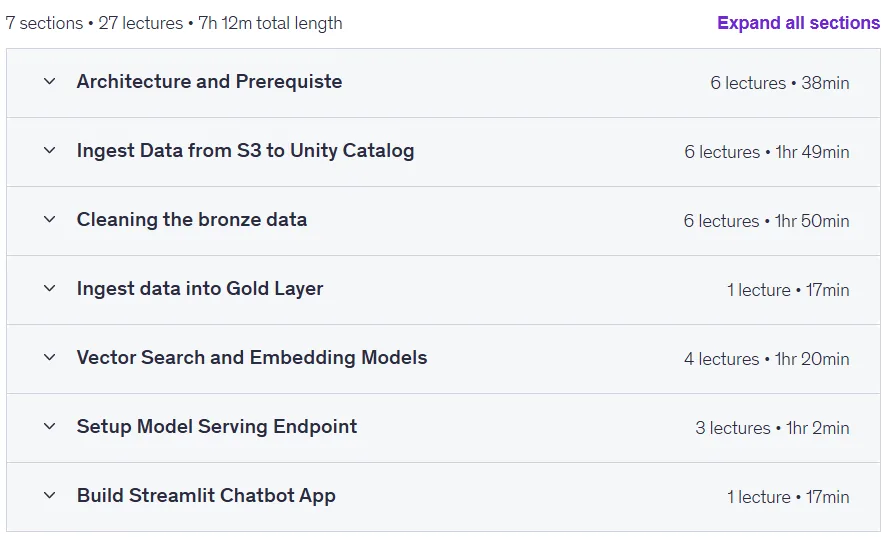The height and width of the screenshot is (537, 887).
Task: Click chevron beside Setup Model Serving Endpoint
Action: click(50, 427)
